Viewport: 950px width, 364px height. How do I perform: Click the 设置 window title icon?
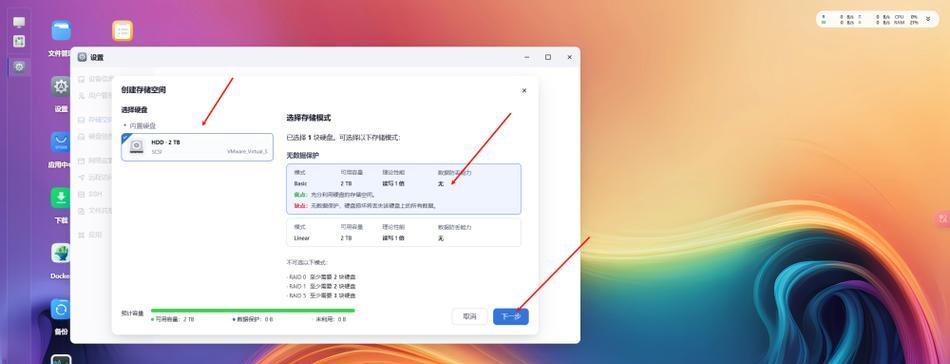click(x=82, y=57)
